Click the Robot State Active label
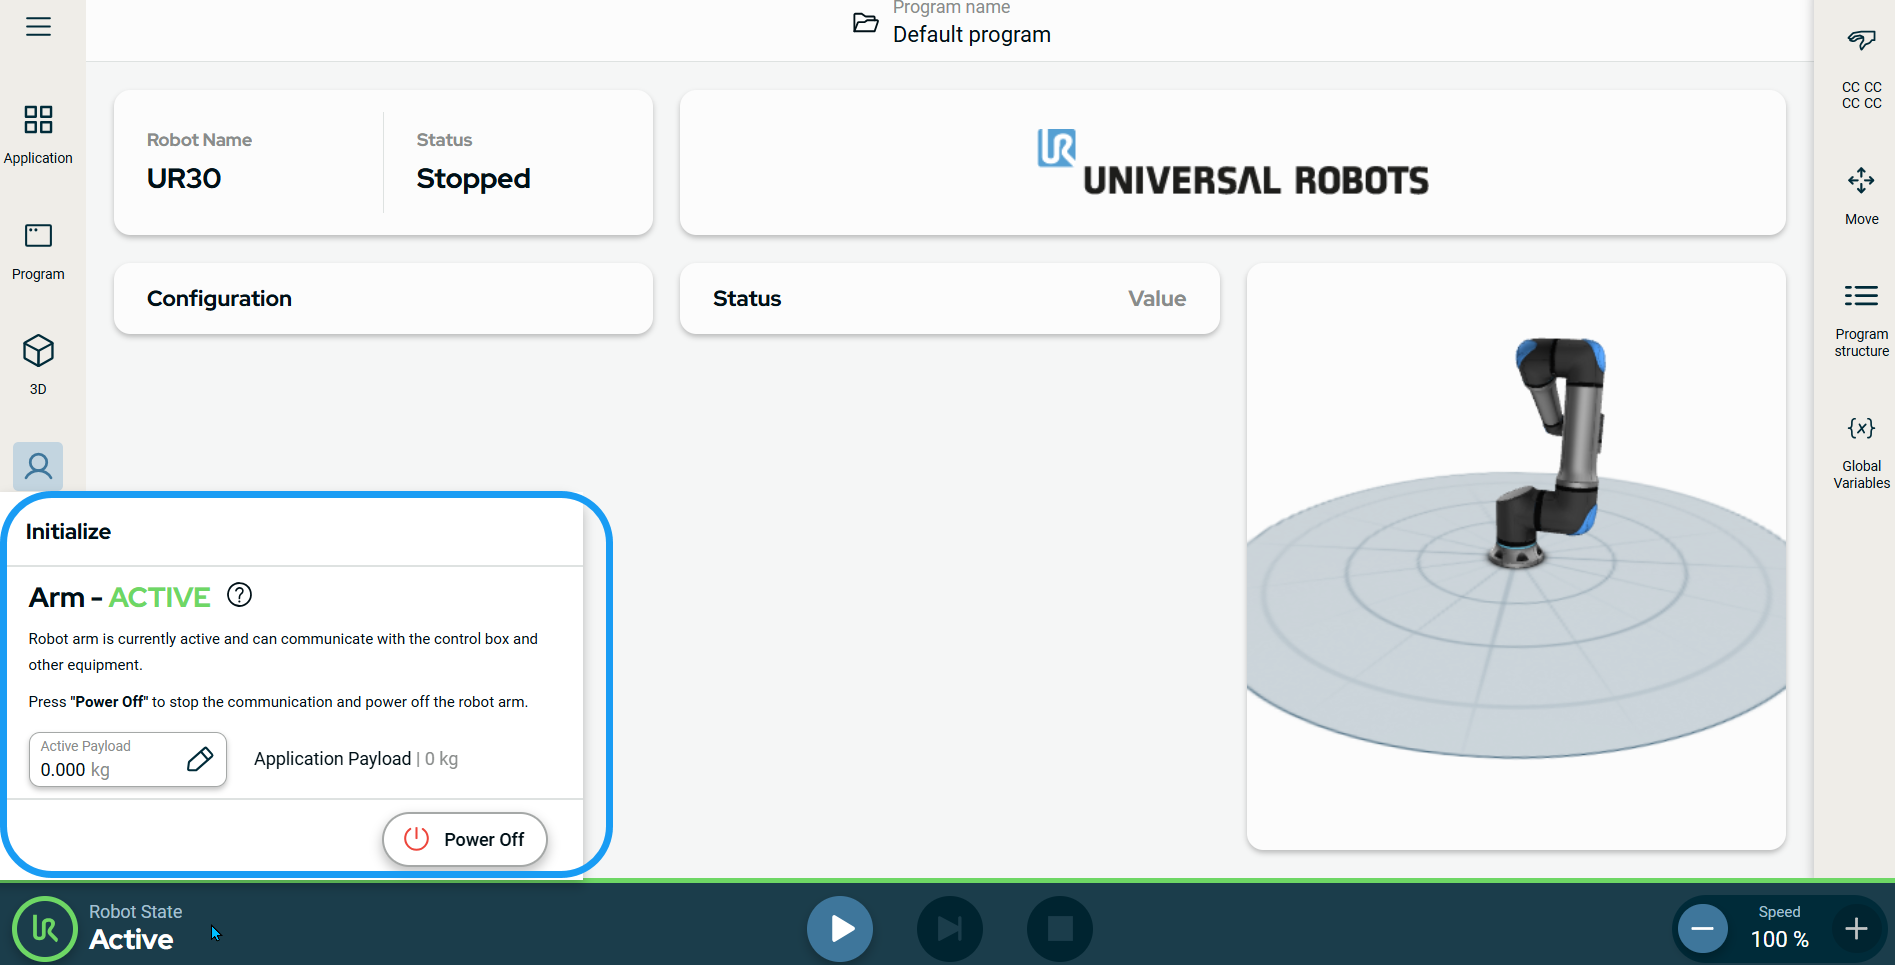The width and height of the screenshot is (1895, 965). (x=135, y=926)
